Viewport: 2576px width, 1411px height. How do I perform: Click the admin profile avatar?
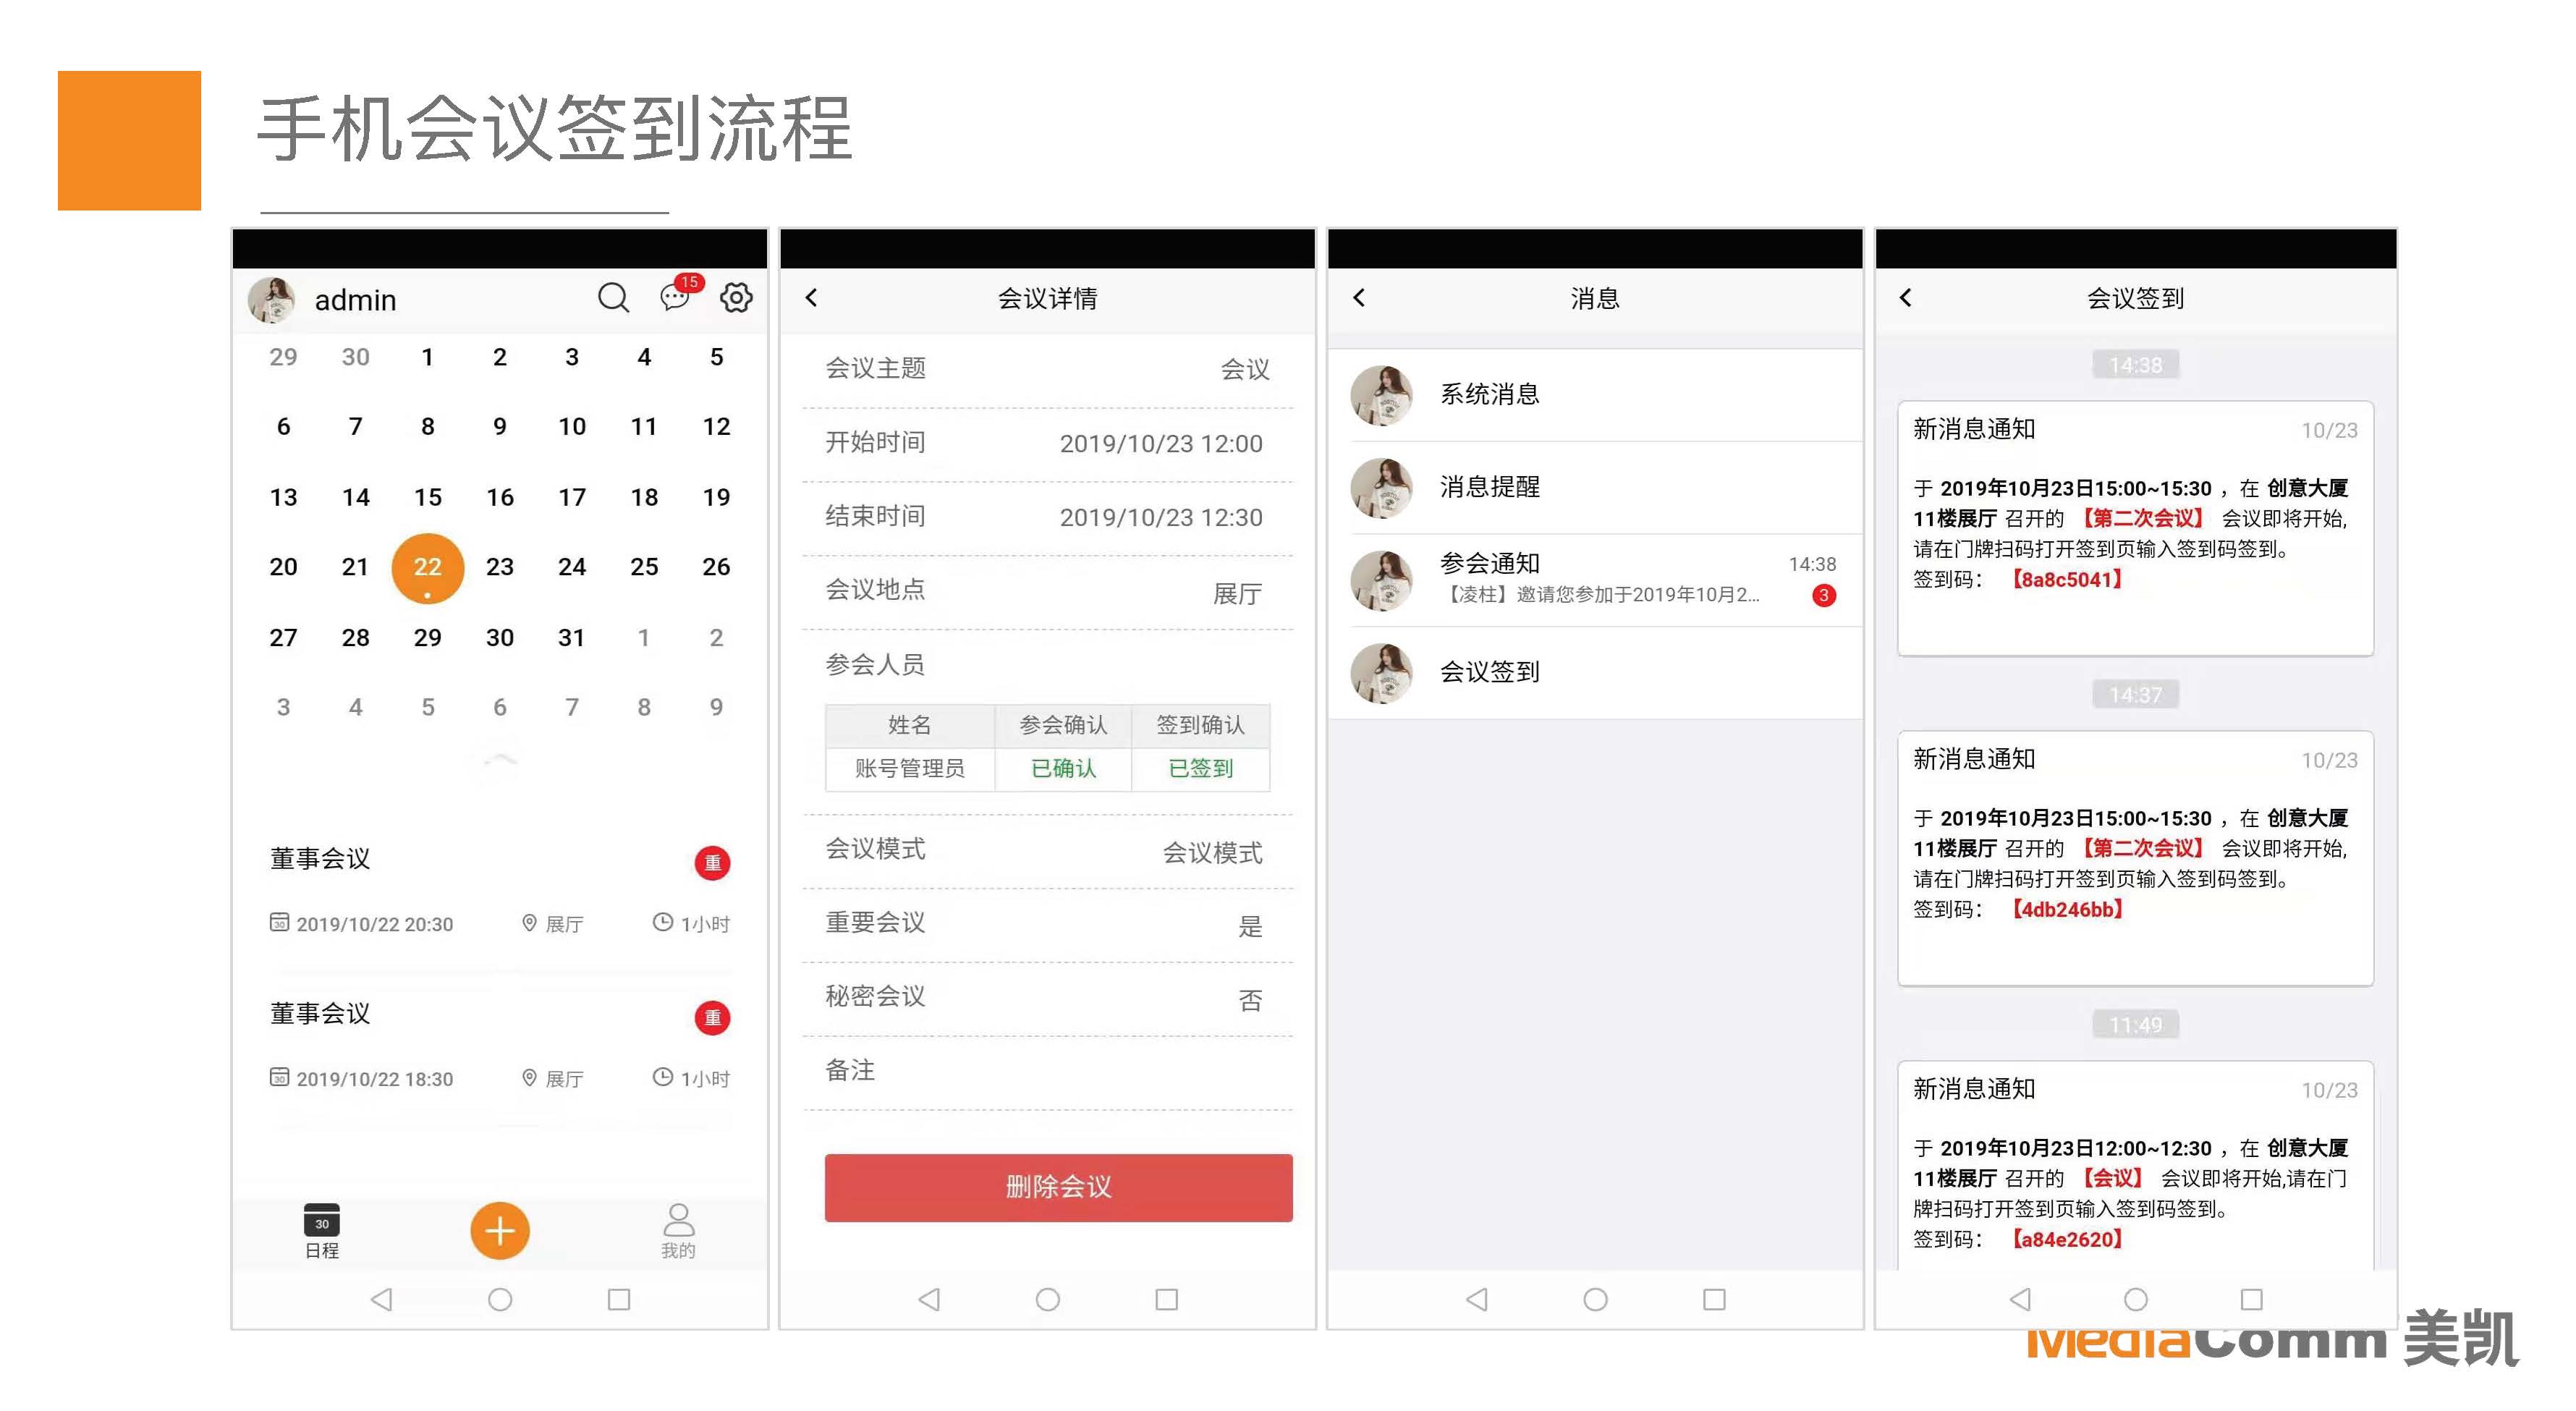pyautogui.click(x=271, y=299)
